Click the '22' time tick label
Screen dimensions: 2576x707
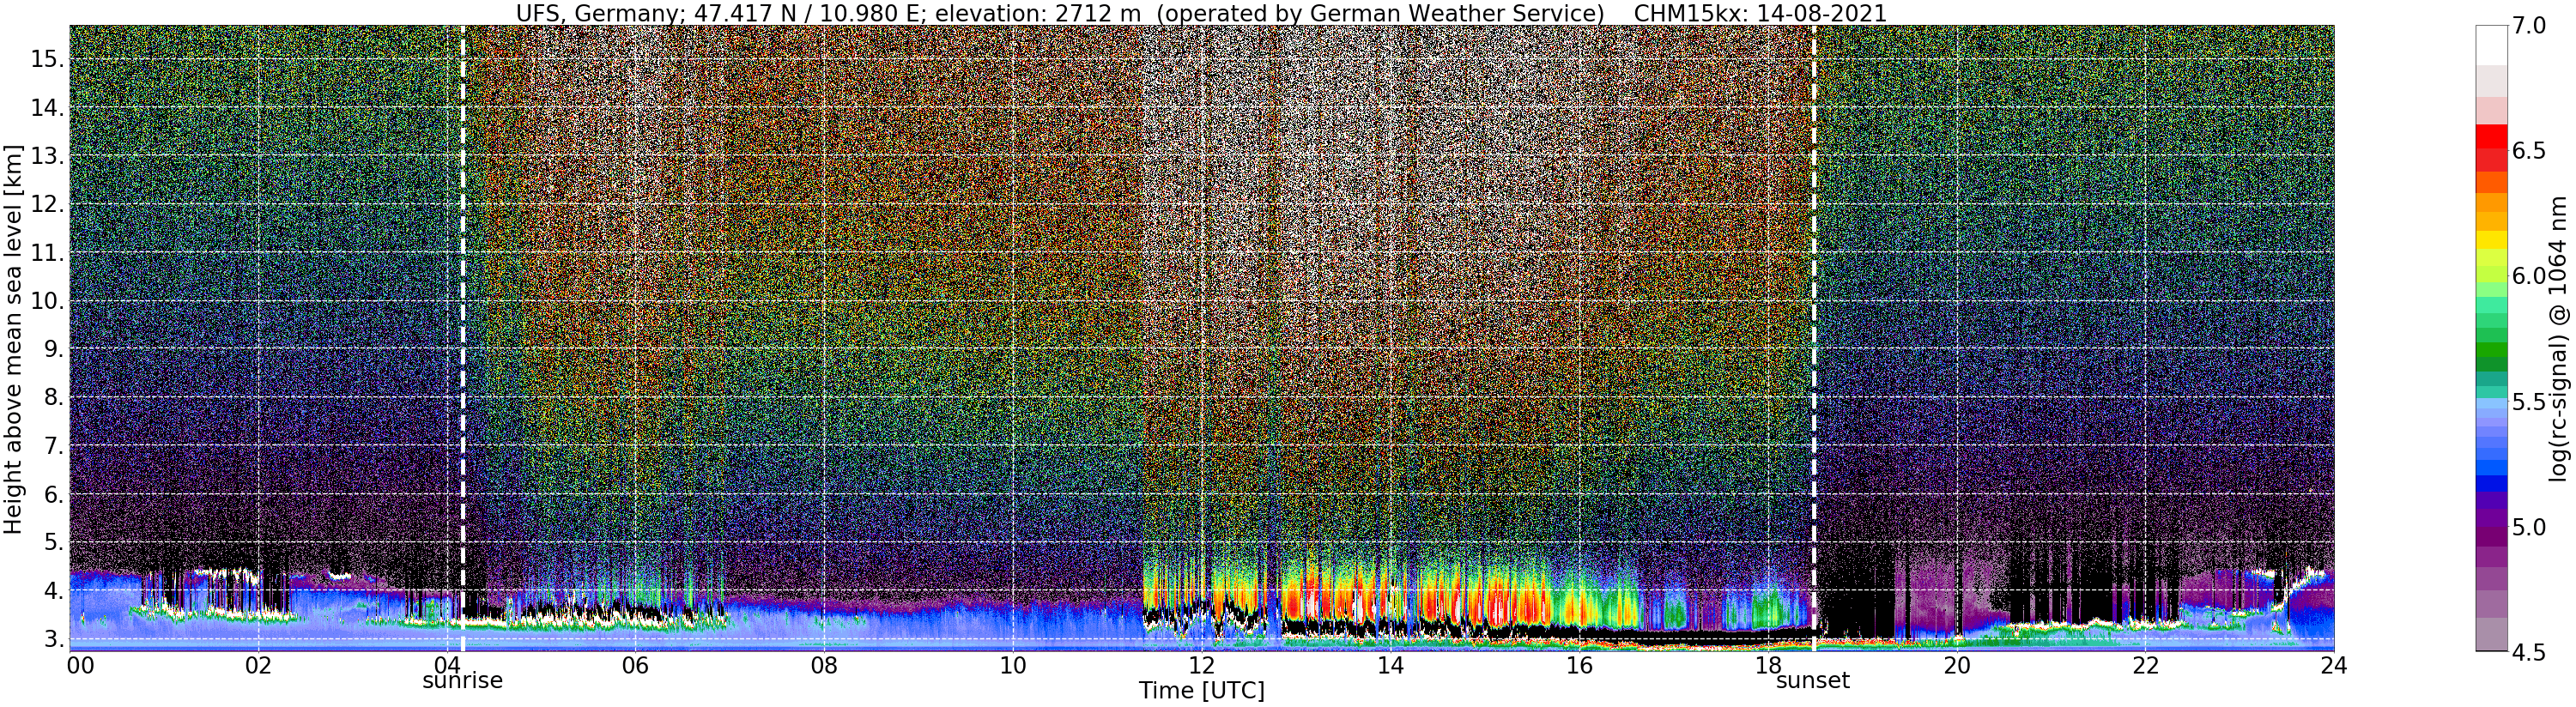coord(2145,665)
